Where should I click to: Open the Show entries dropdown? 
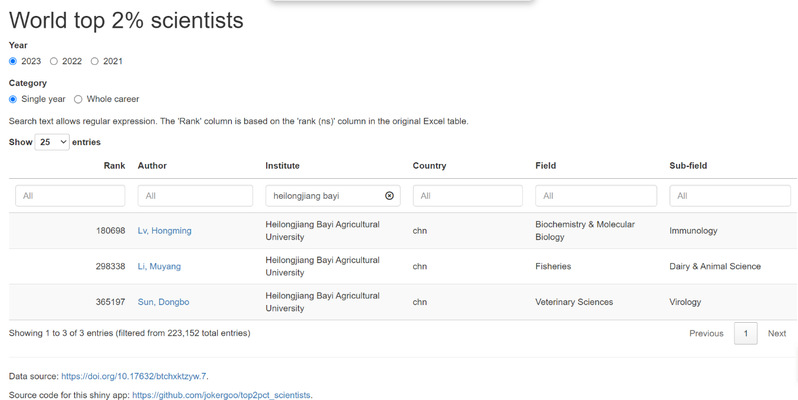point(52,142)
